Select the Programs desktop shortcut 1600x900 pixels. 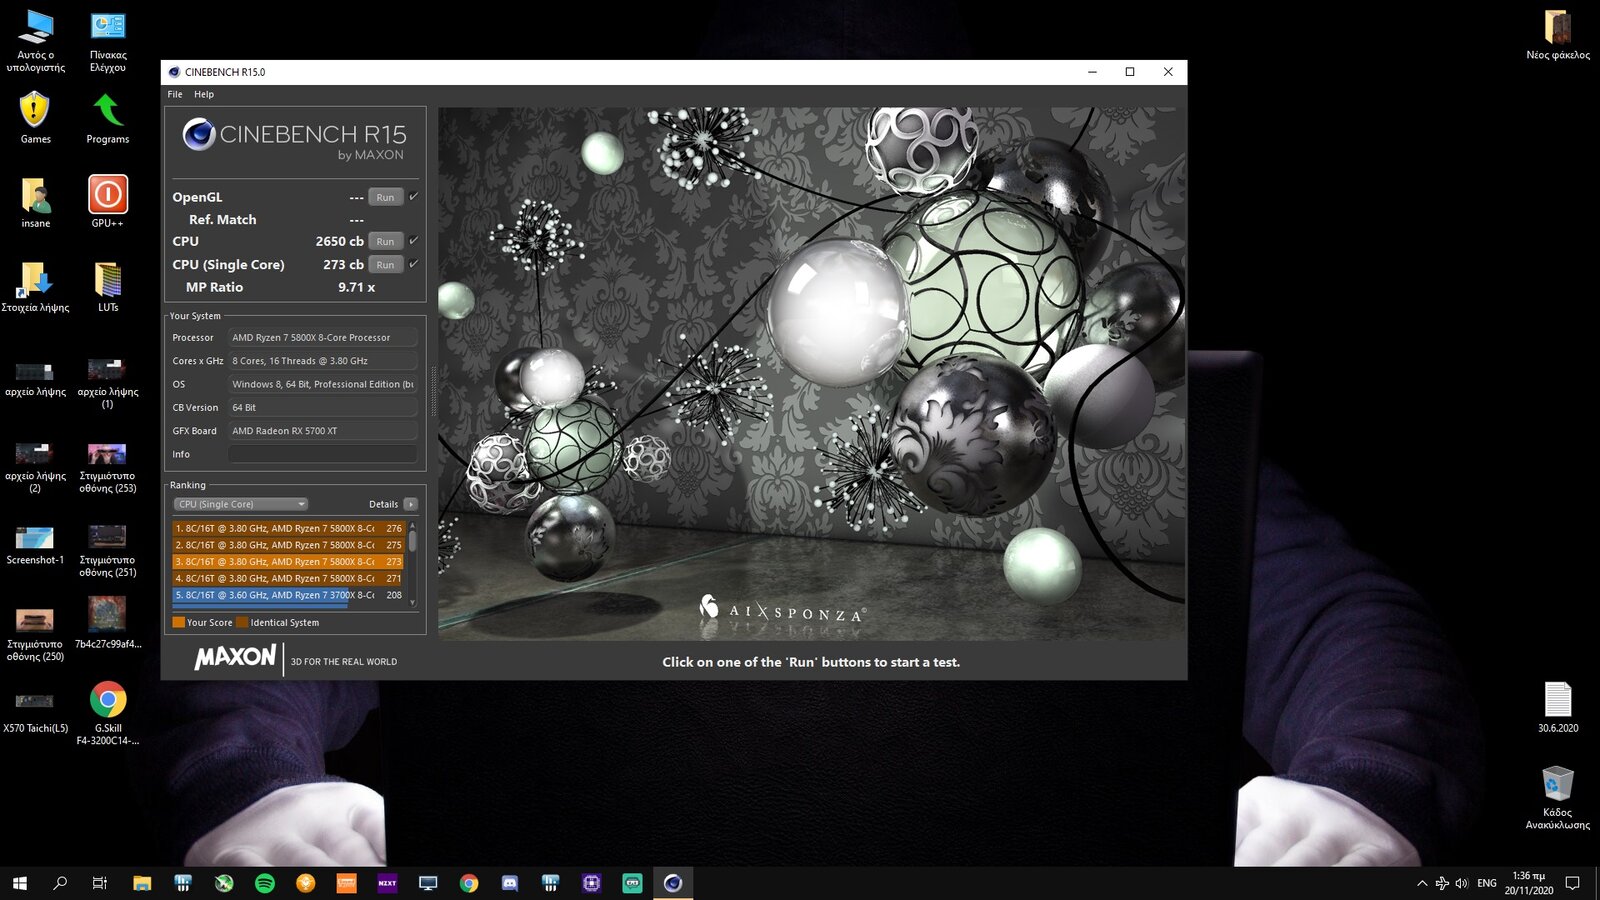(108, 117)
